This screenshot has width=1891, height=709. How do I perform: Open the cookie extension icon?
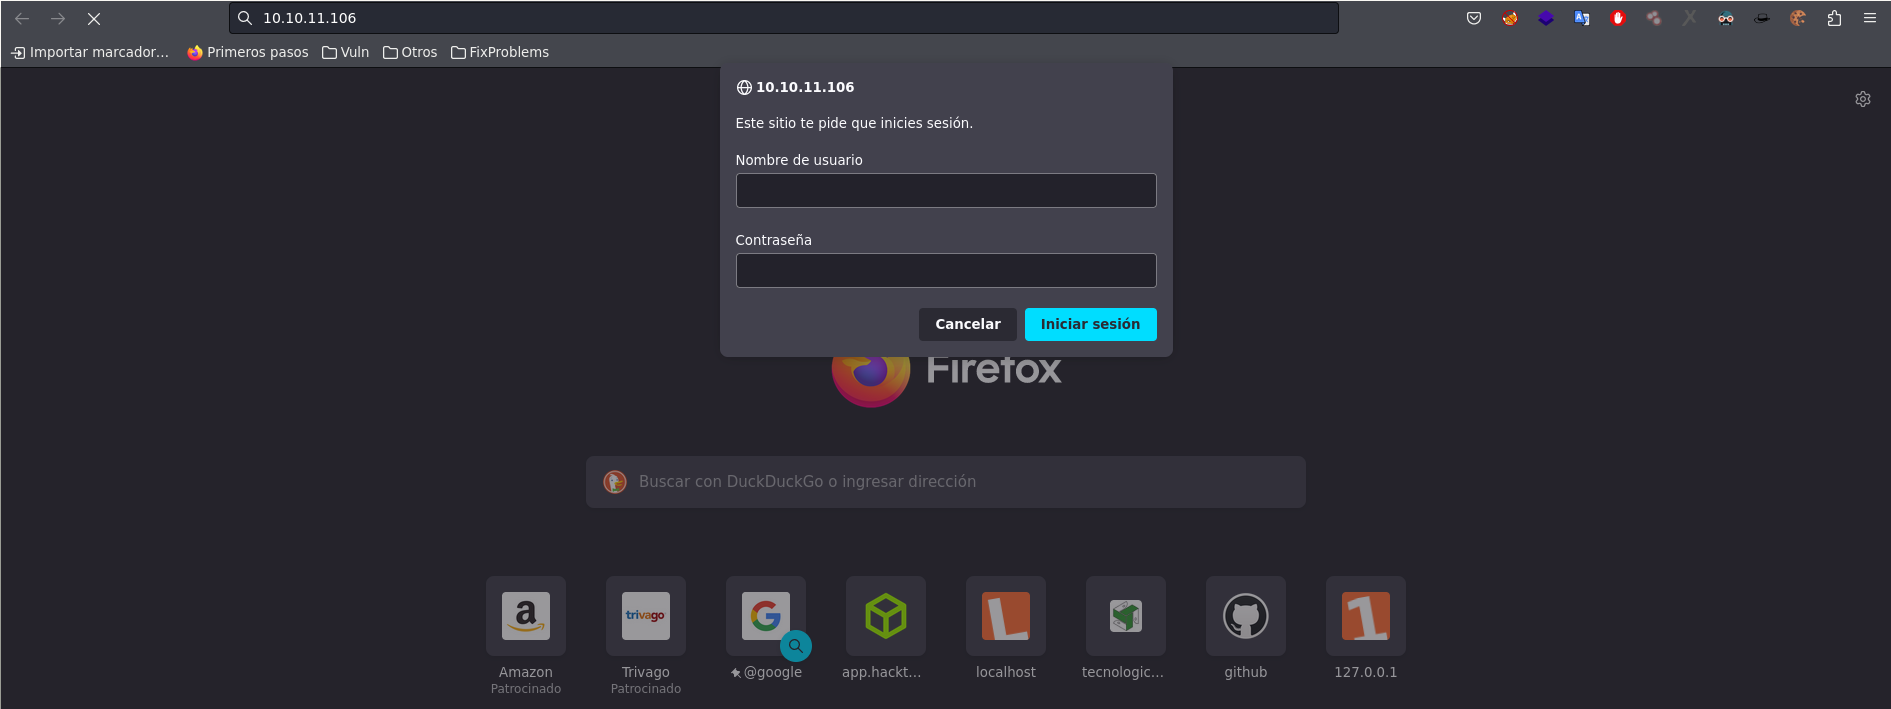1798,18
